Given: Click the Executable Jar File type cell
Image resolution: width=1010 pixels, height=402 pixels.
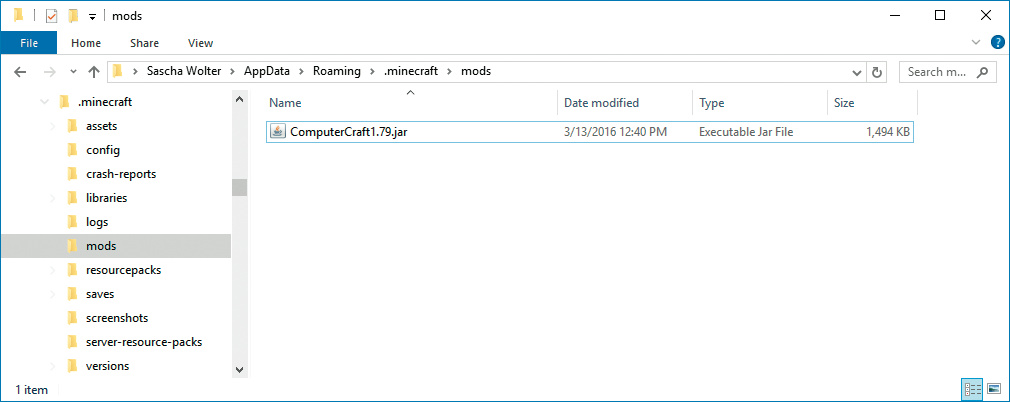Looking at the screenshot, I should [746, 132].
